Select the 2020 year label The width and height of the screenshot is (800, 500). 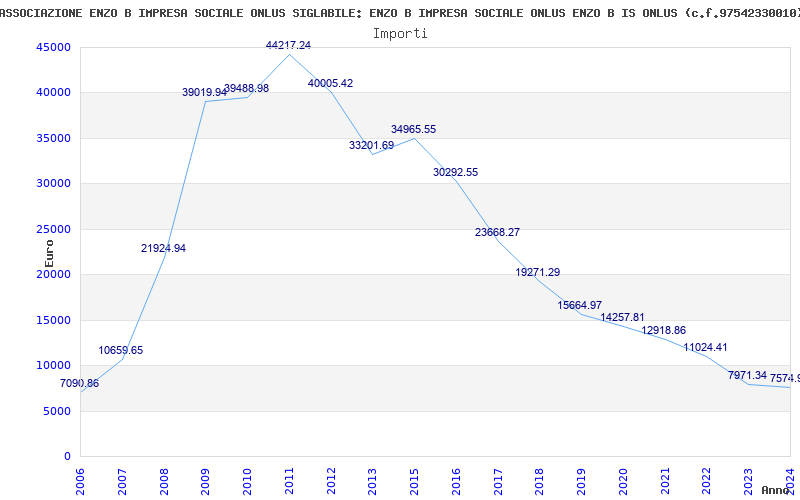click(623, 482)
